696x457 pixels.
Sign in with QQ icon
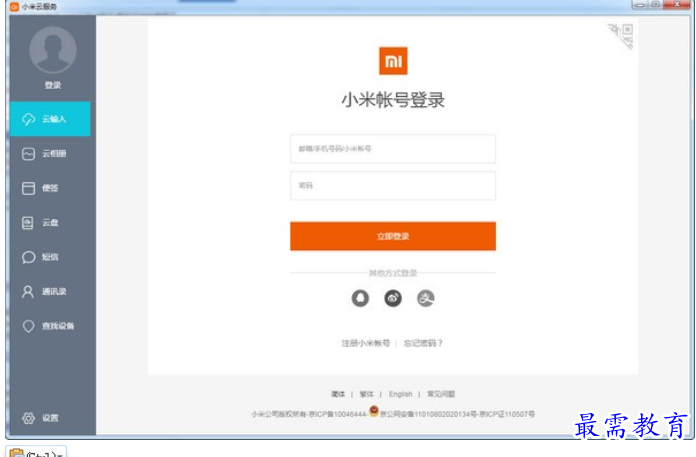[x=360, y=298]
